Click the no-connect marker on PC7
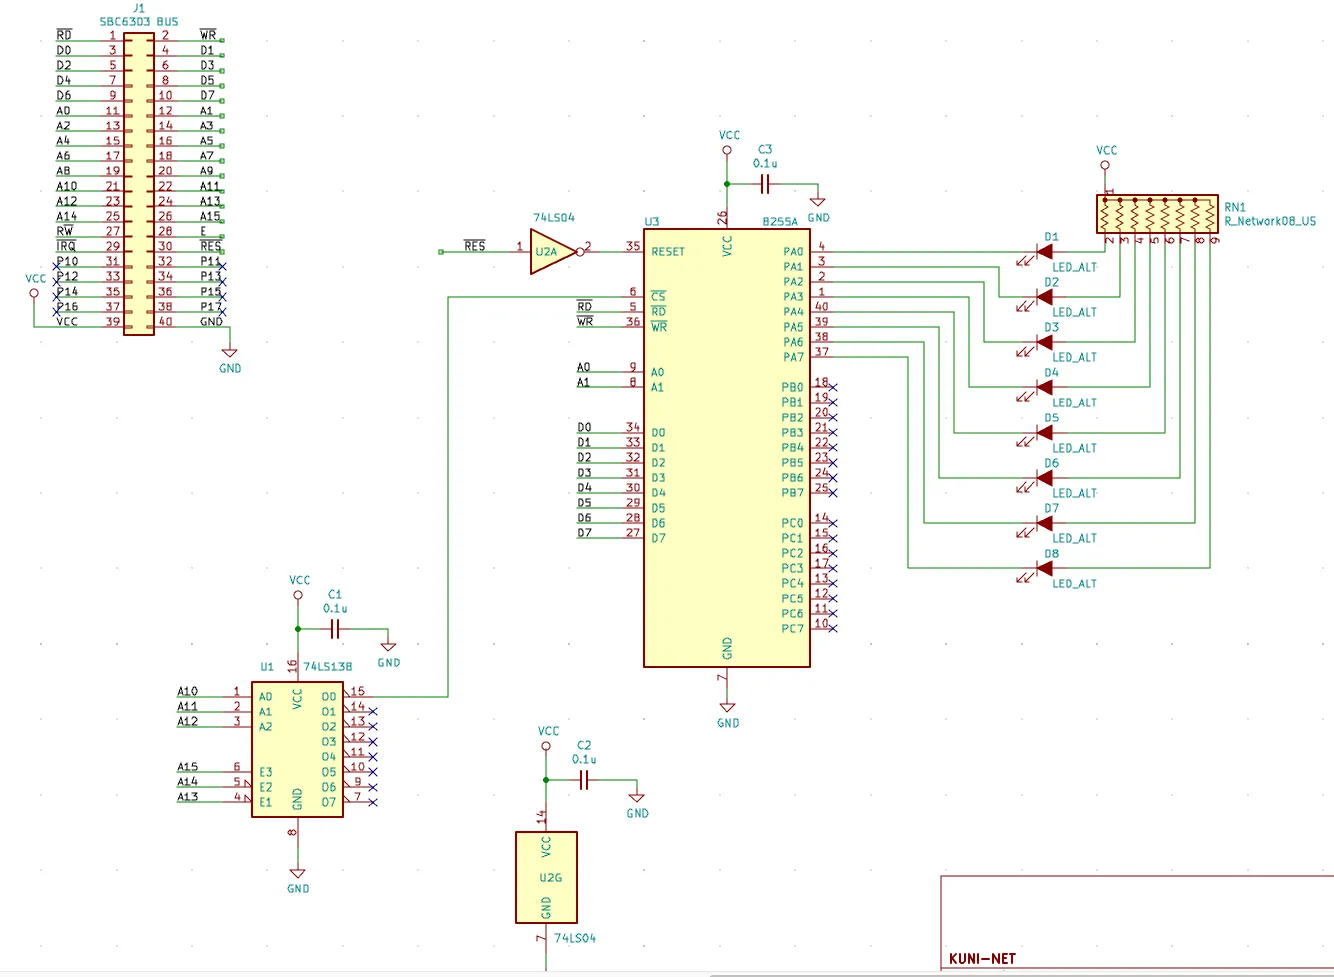Screen dimensions: 1334x977 coord(833,628)
